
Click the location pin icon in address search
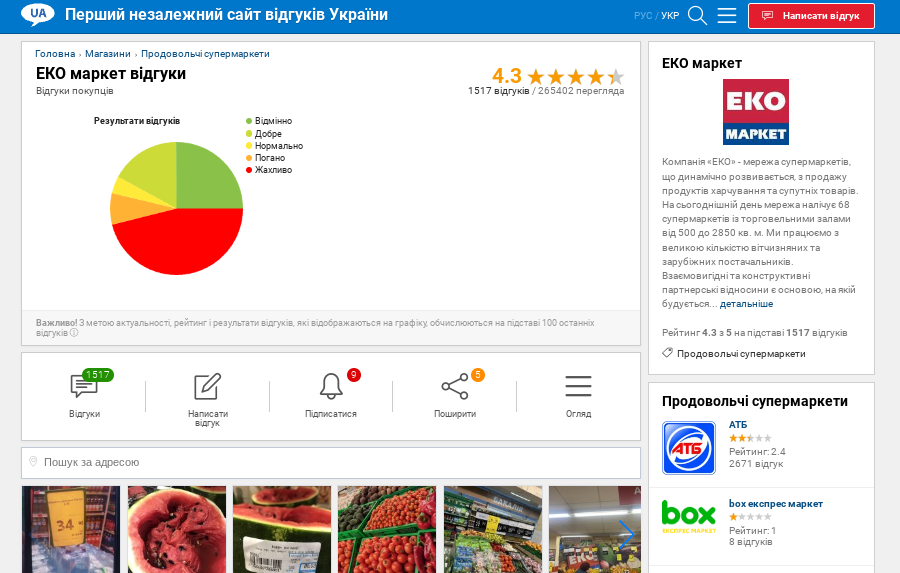tap(33, 462)
